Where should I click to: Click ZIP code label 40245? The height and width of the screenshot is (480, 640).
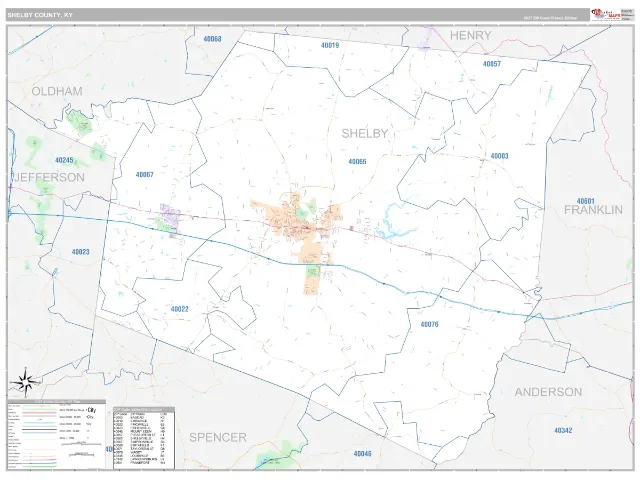(64, 160)
